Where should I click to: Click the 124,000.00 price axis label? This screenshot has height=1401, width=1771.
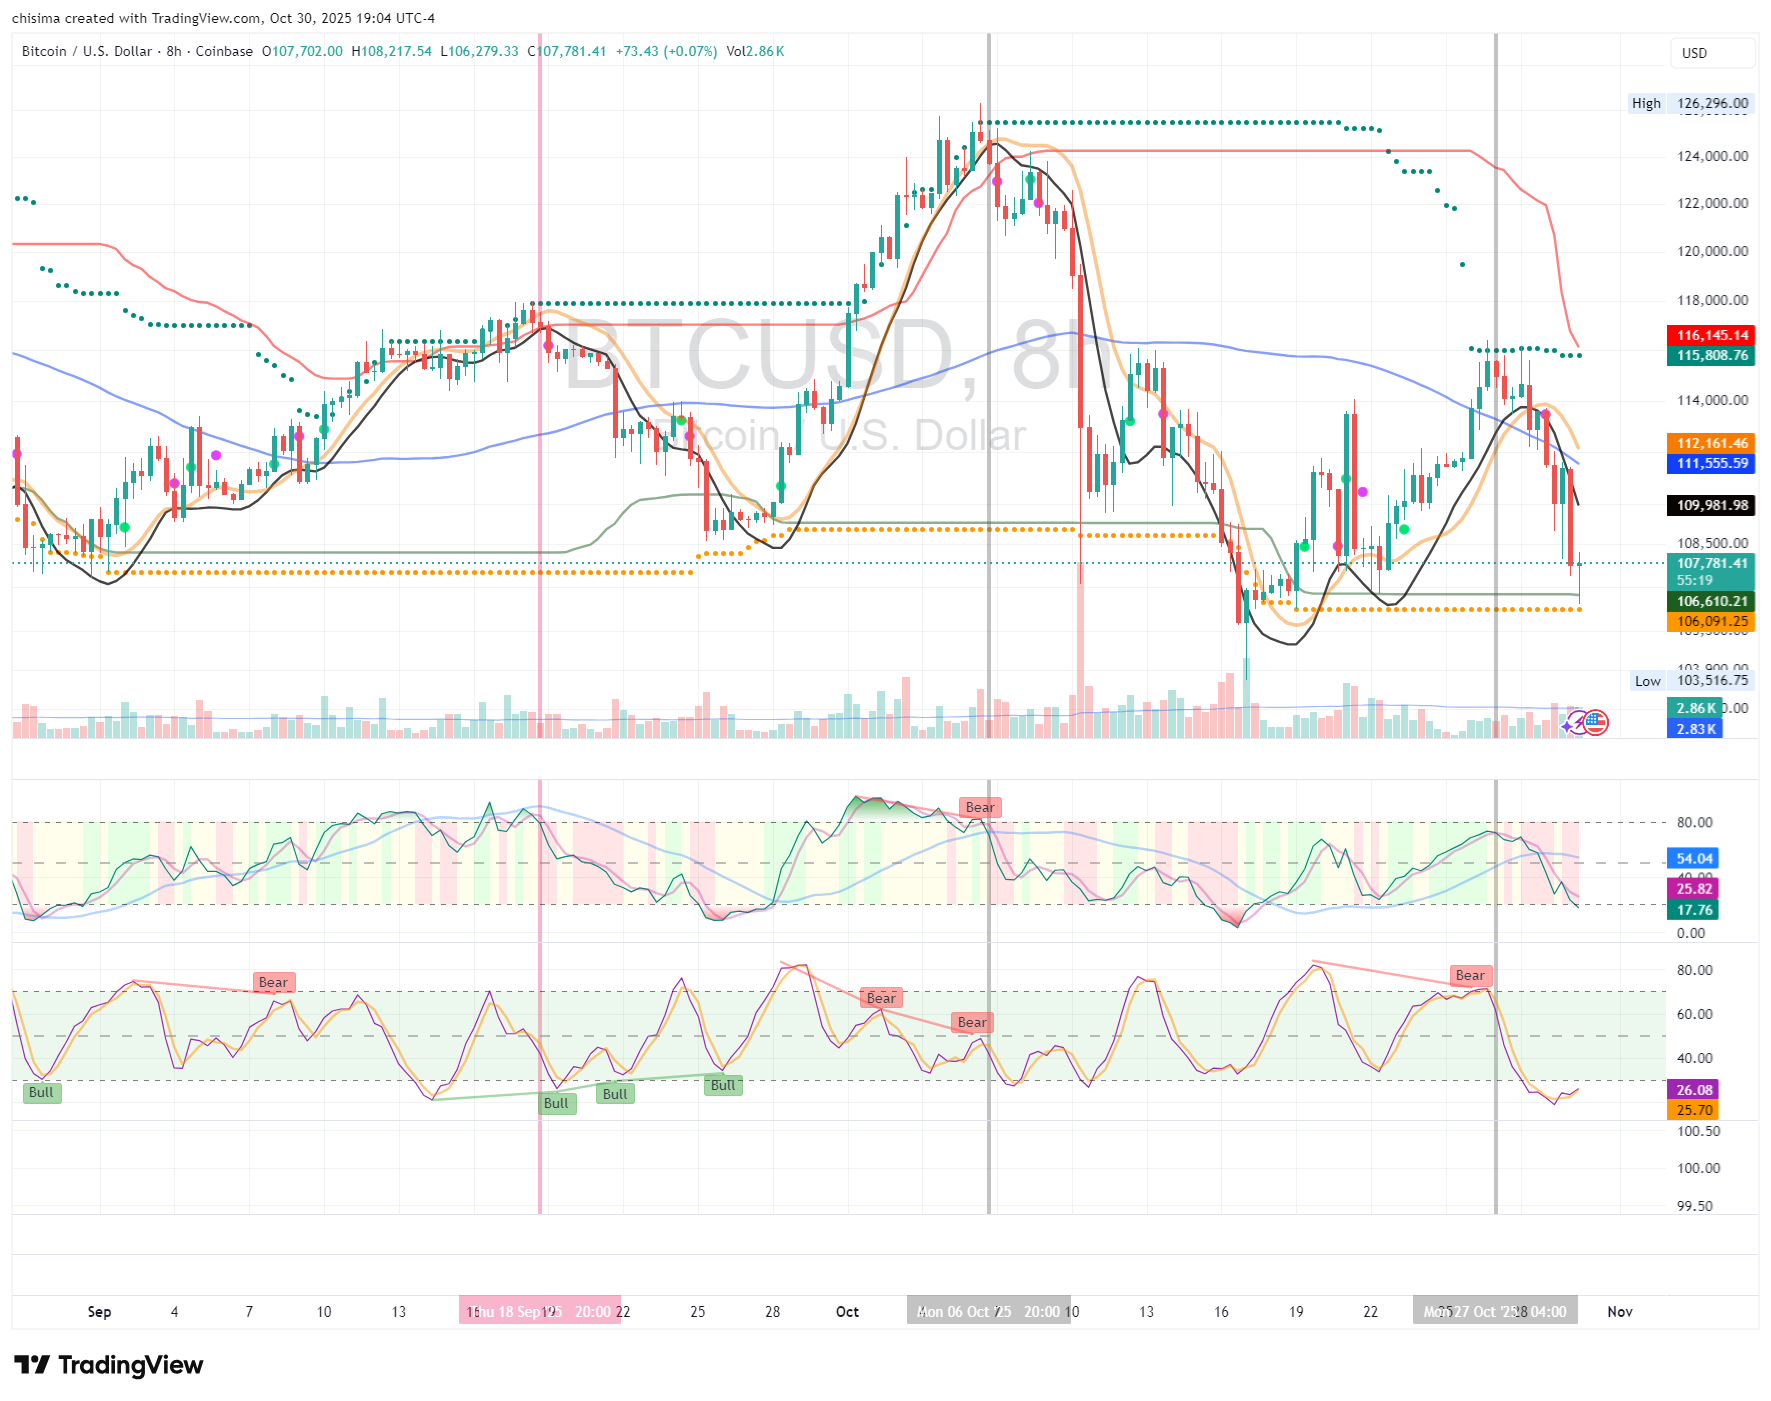coord(1713,156)
